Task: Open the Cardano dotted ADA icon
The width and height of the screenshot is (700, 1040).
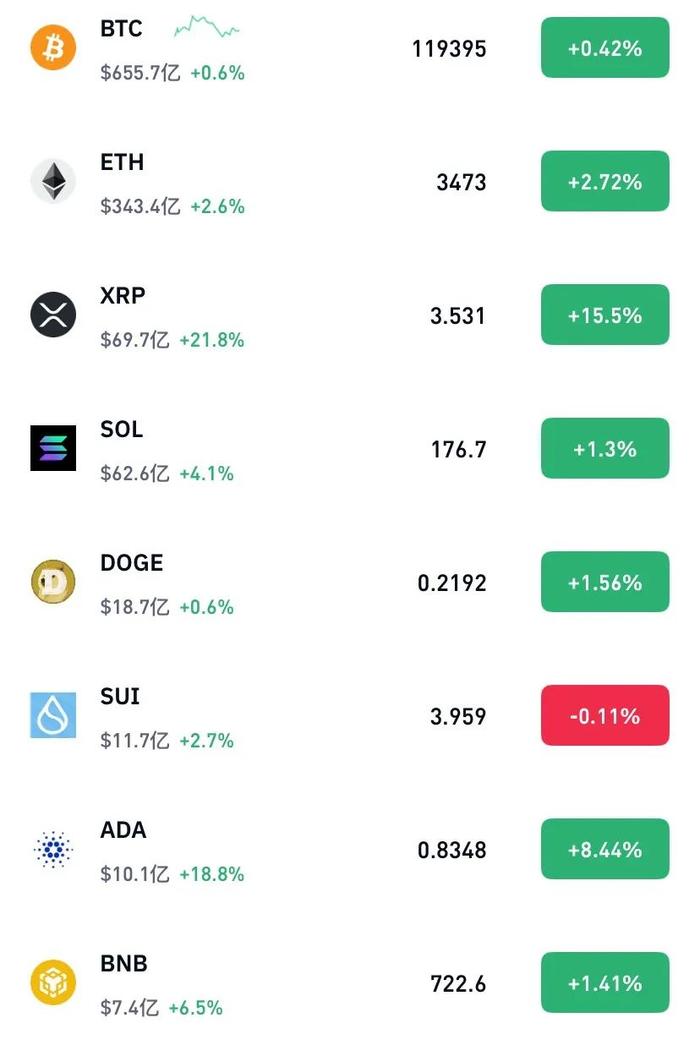Action: 53,849
